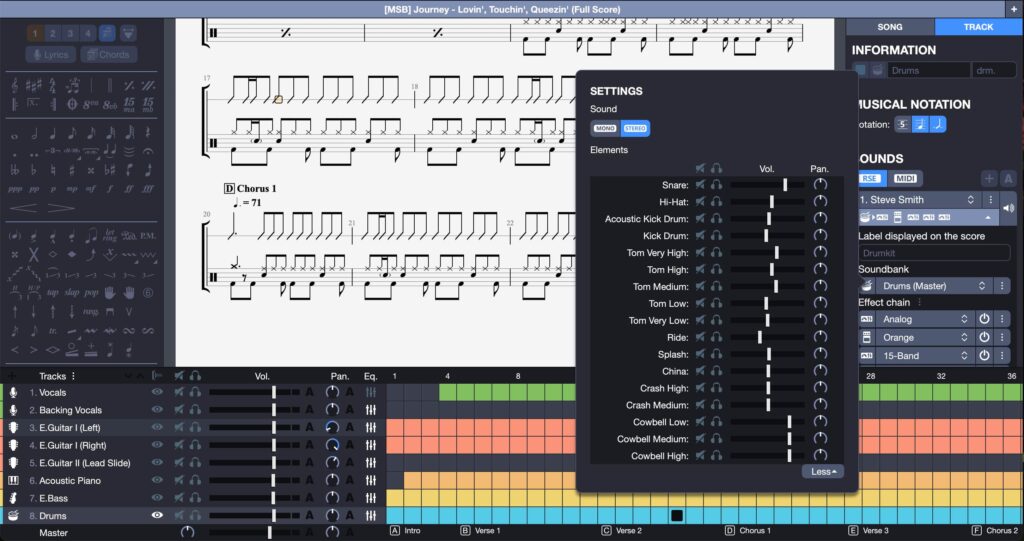Open the equalizer for E.Bass track
The image size is (1024, 541).
coord(371,498)
